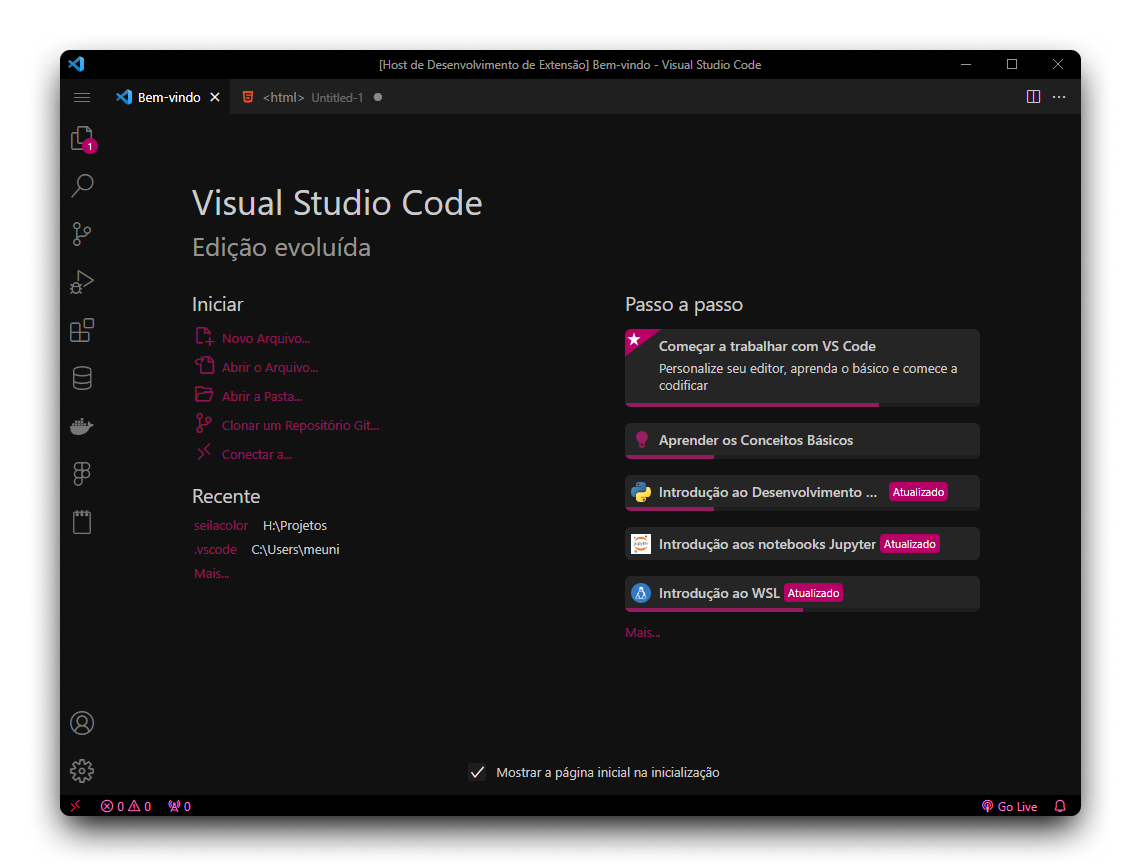The height and width of the screenshot is (867, 1141).
Task: Click Mais link under Passo a passo
Action: coord(643,633)
